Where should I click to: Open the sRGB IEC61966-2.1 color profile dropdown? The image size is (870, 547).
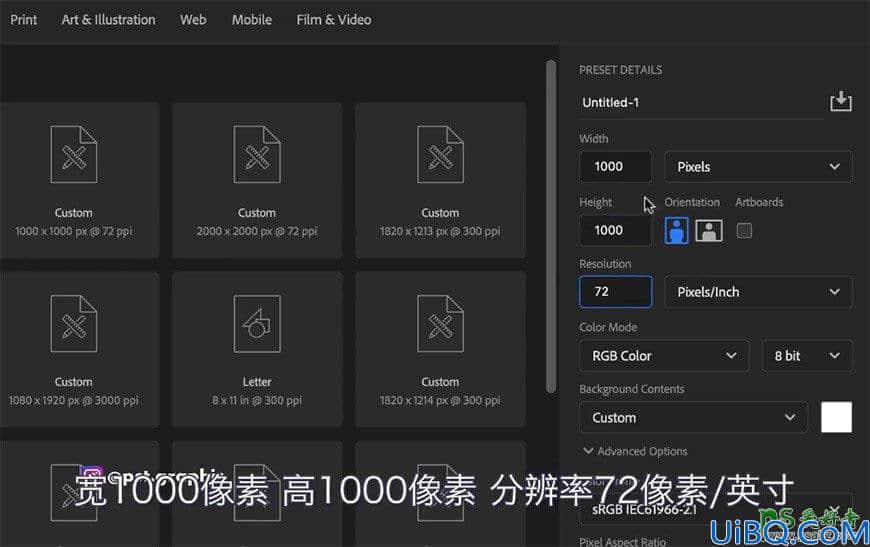715,509
